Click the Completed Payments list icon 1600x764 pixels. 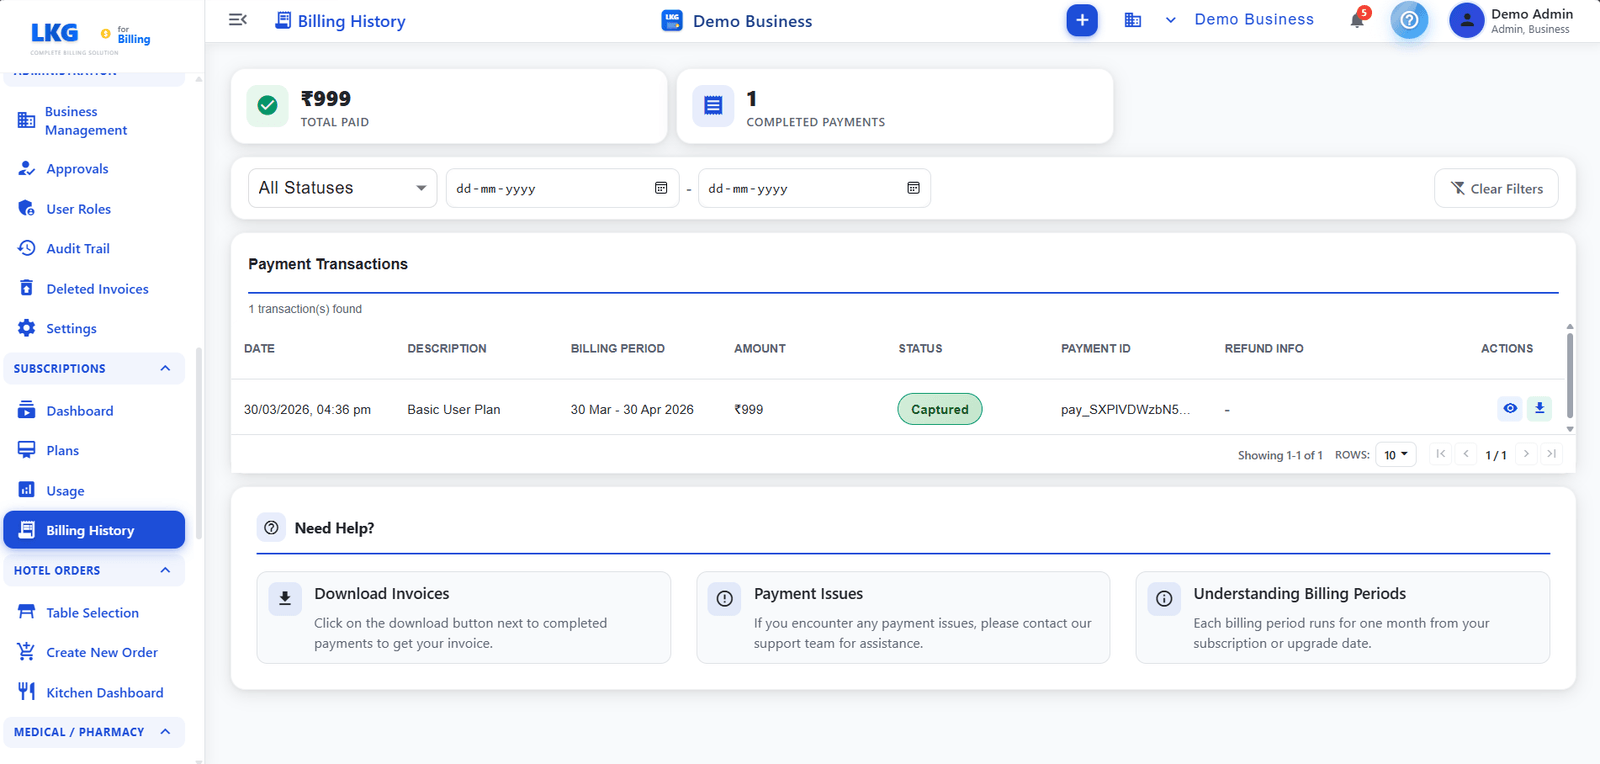click(713, 105)
